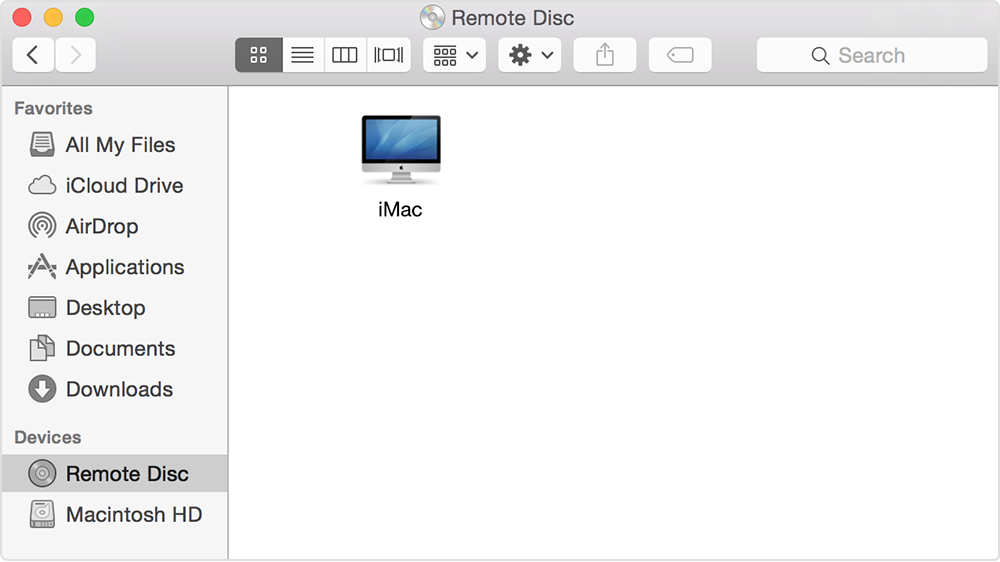Go back with the left arrow button
The image size is (1000, 562).
point(33,55)
